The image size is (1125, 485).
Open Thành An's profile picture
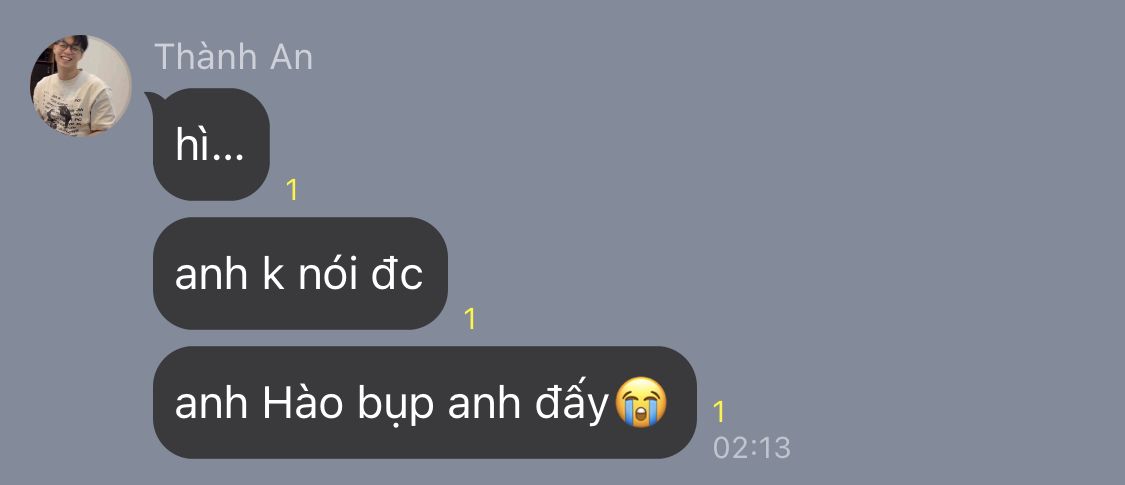[80, 85]
